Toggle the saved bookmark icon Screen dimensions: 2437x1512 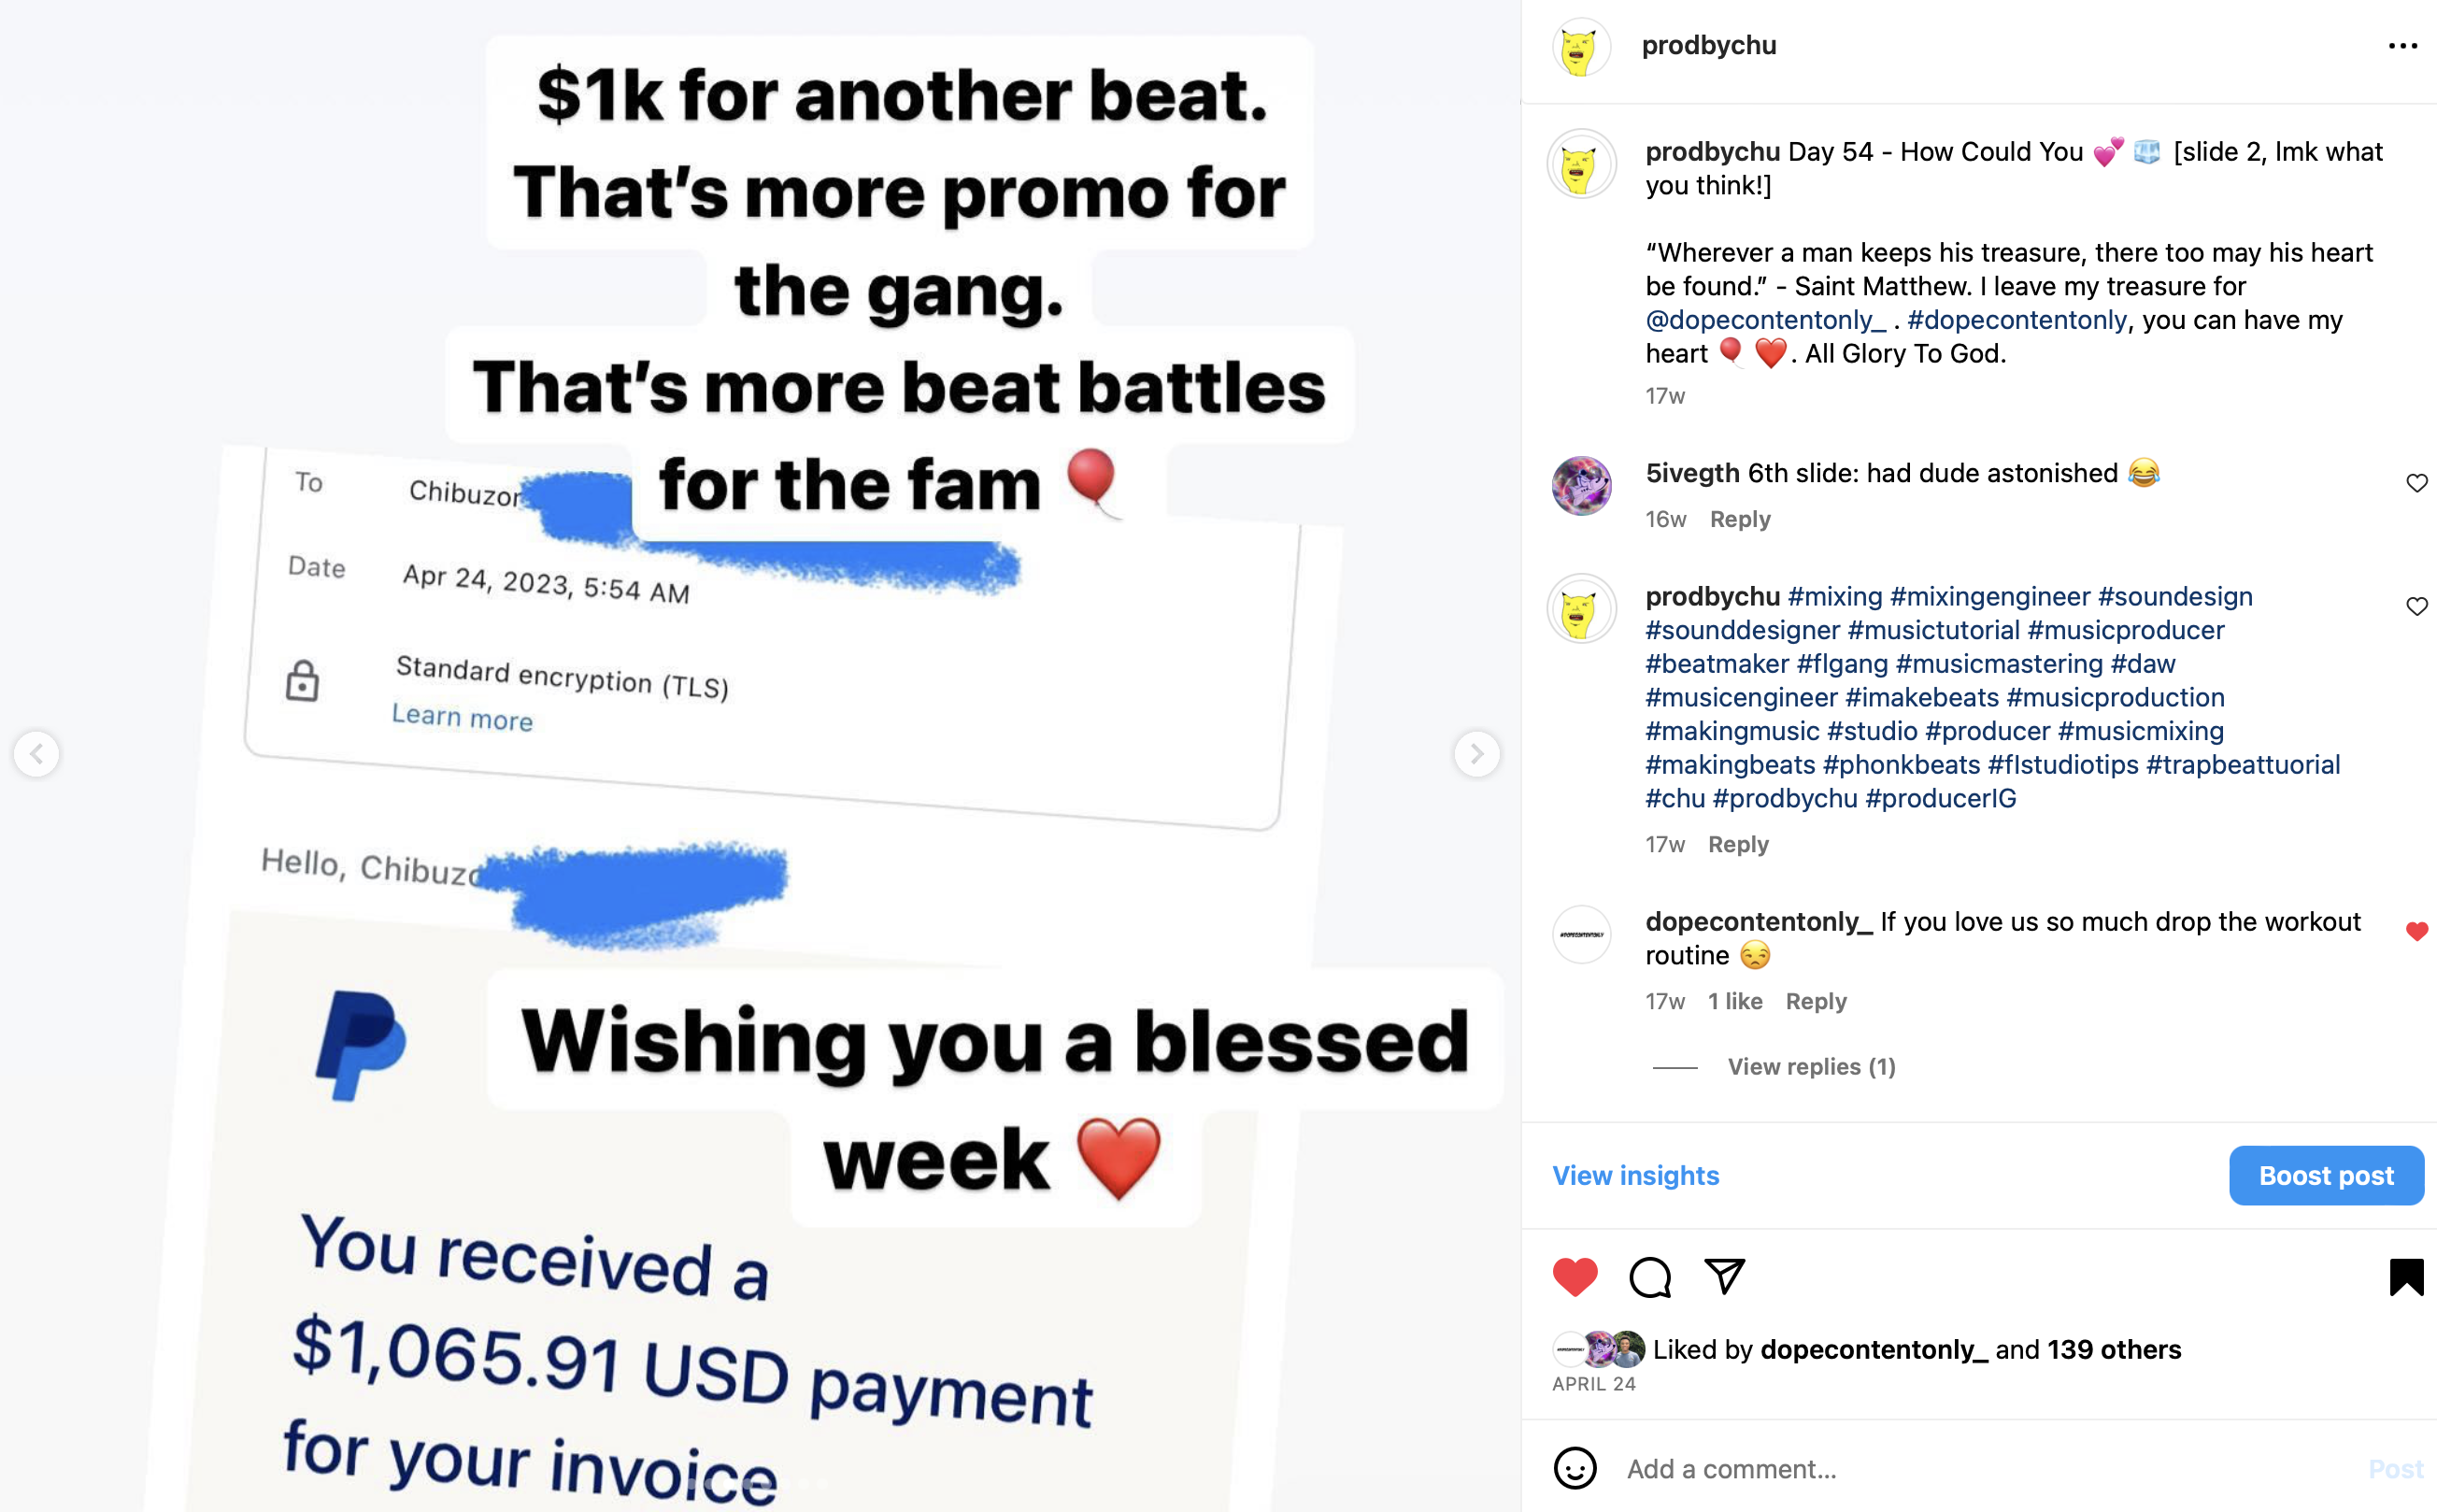pyautogui.click(x=2406, y=1277)
